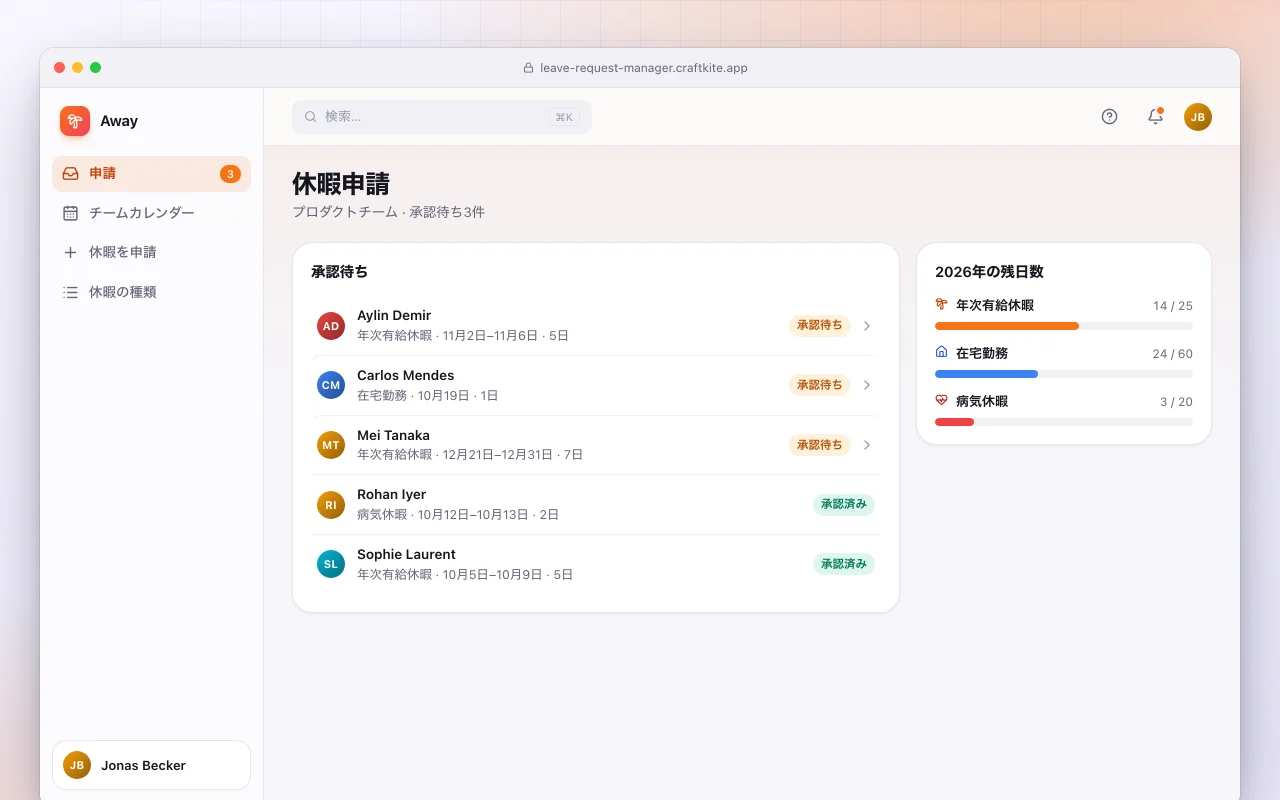The image size is (1280, 800).
Task: Click 承認待ち badge on Carlos Mendes' row
Action: [820, 385]
